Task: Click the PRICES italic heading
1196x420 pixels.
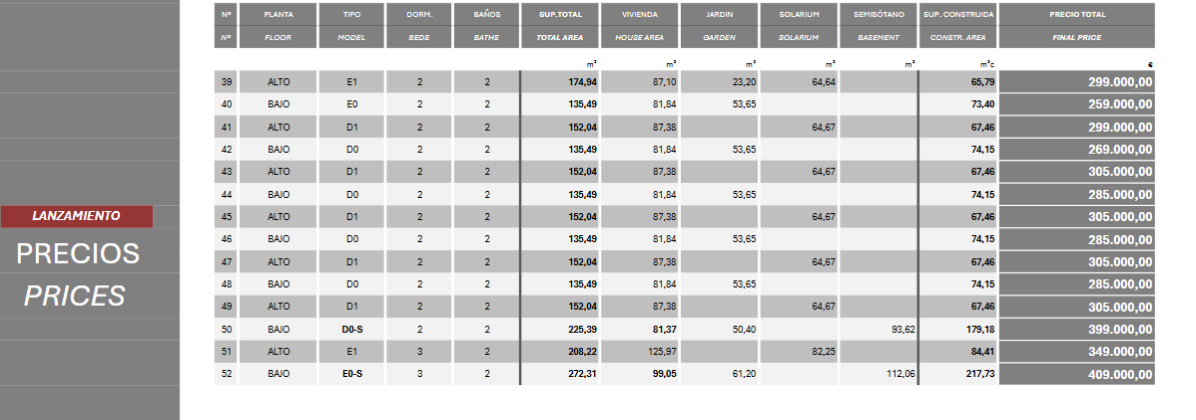Action: point(75,296)
